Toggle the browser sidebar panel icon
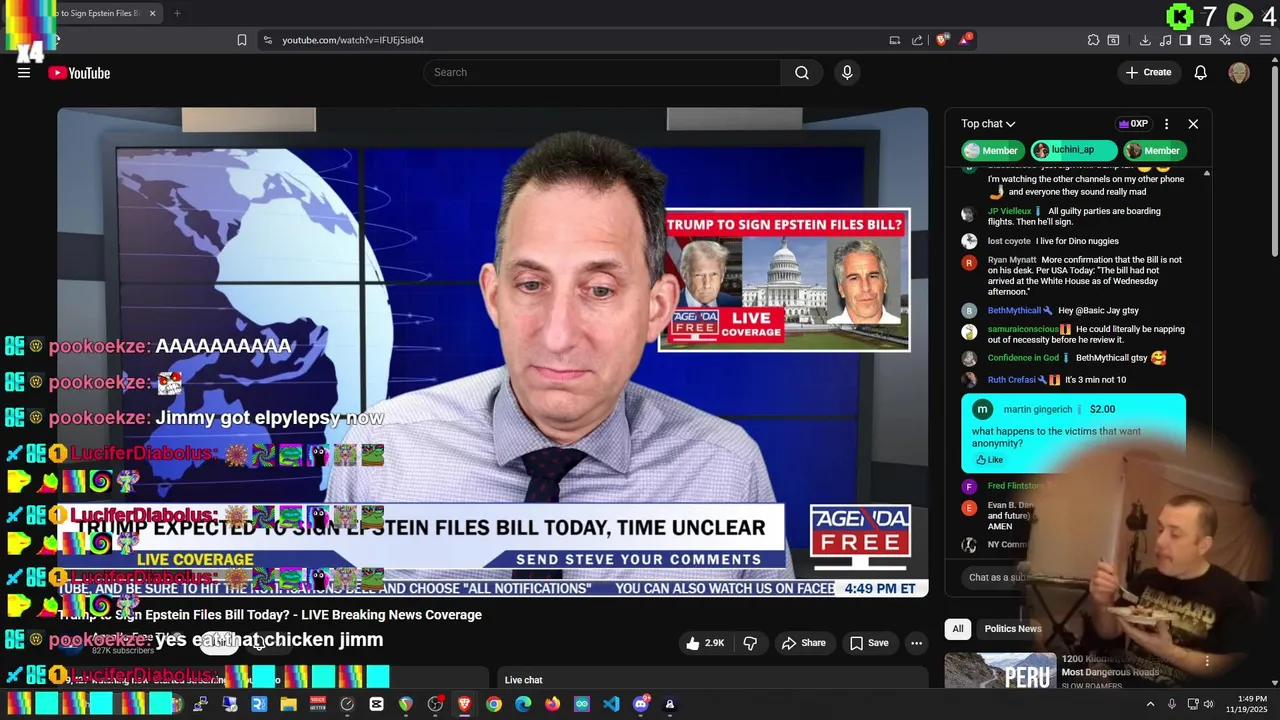The width and height of the screenshot is (1280, 720). click(1185, 40)
